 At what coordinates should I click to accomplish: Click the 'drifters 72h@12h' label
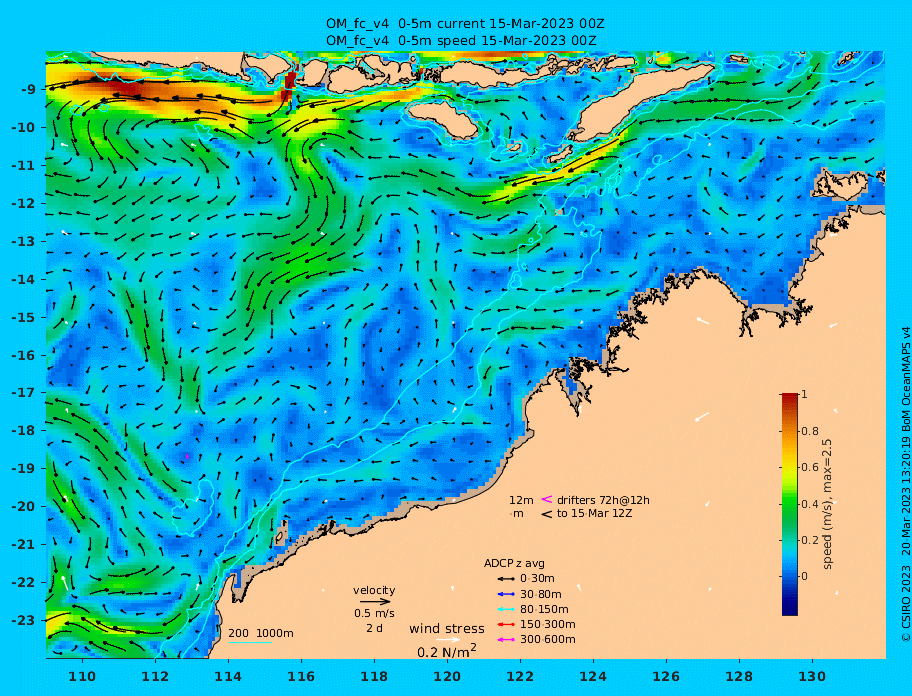point(603,500)
